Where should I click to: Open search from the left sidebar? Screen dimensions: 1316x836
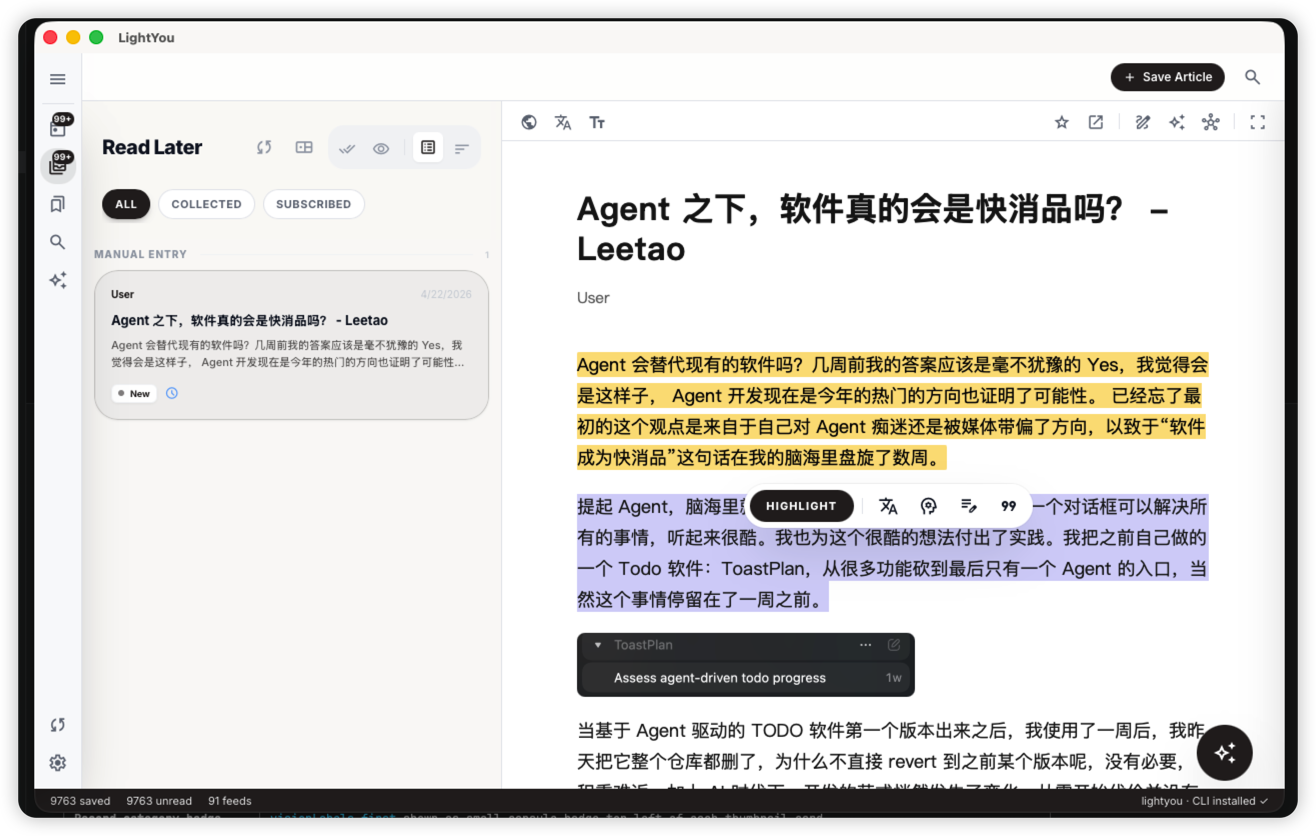58,242
